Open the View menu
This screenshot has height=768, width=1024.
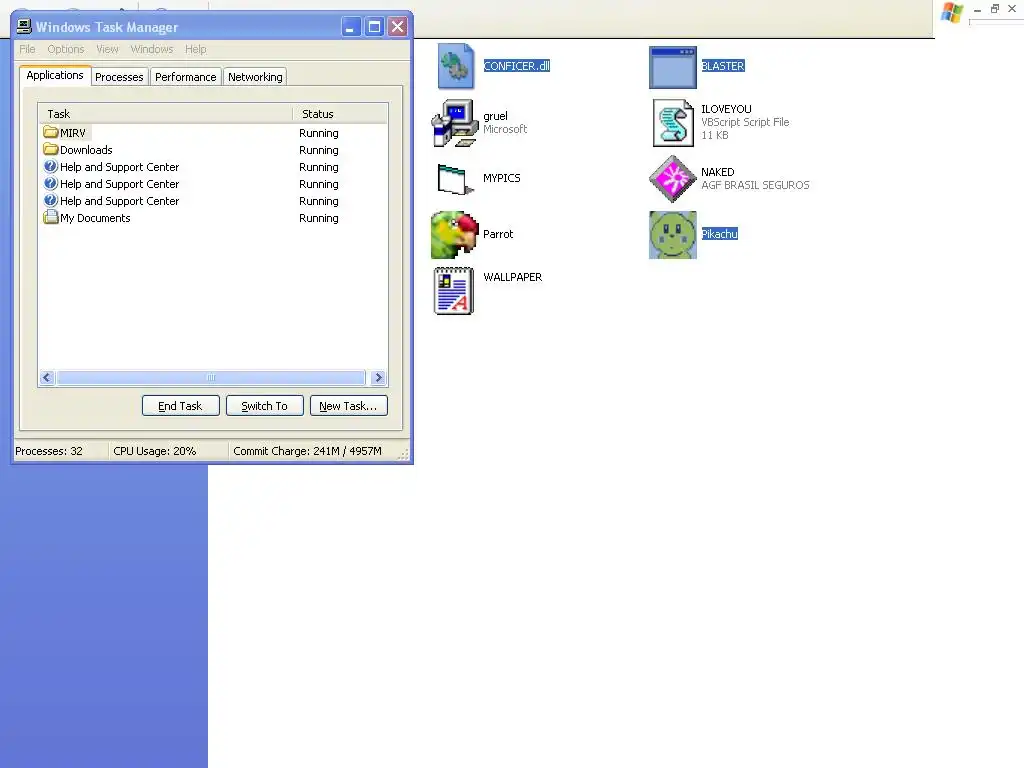(x=108, y=49)
